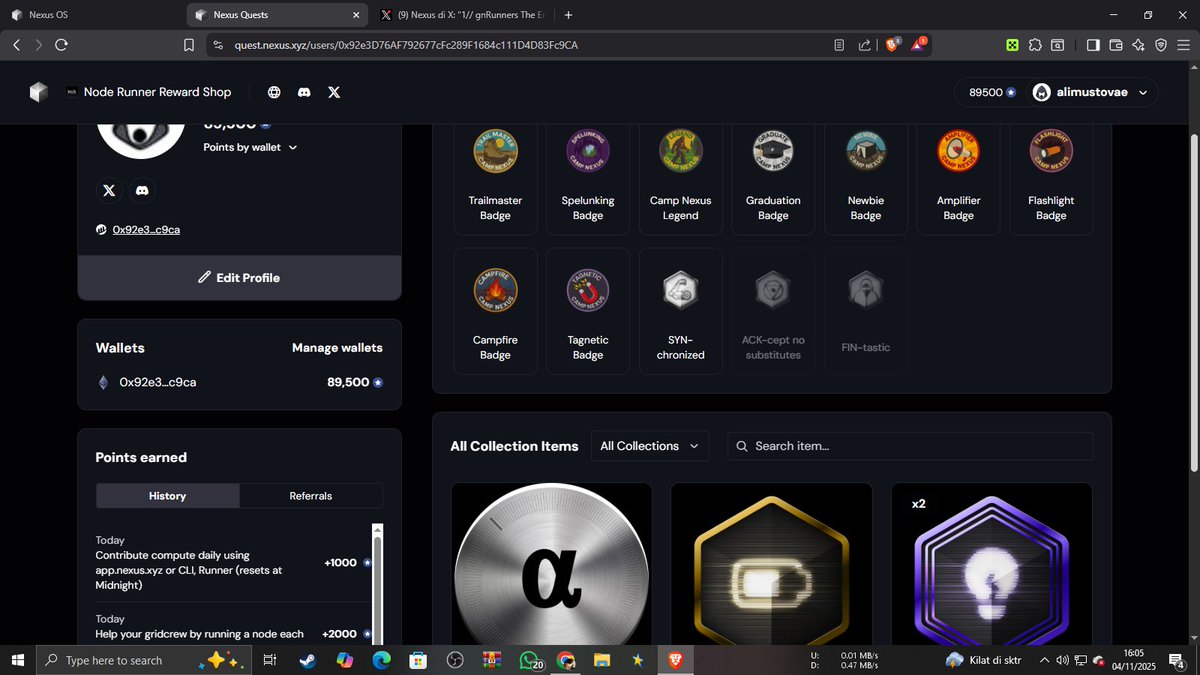
Task: Select the locked FIN-tastic badge
Action: (866, 311)
